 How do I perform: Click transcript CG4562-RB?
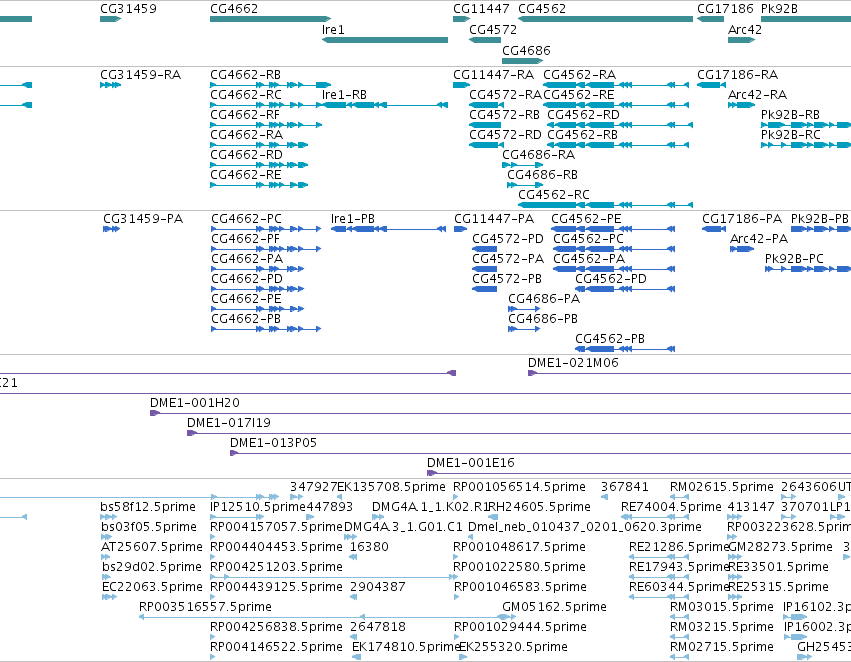coord(618,145)
